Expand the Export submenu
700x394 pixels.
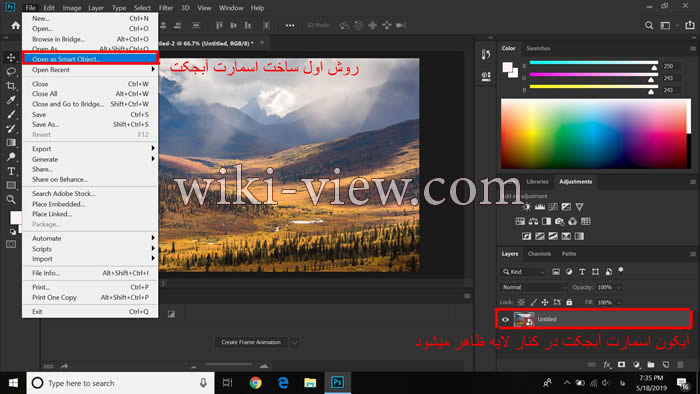pyautogui.click(x=90, y=149)
